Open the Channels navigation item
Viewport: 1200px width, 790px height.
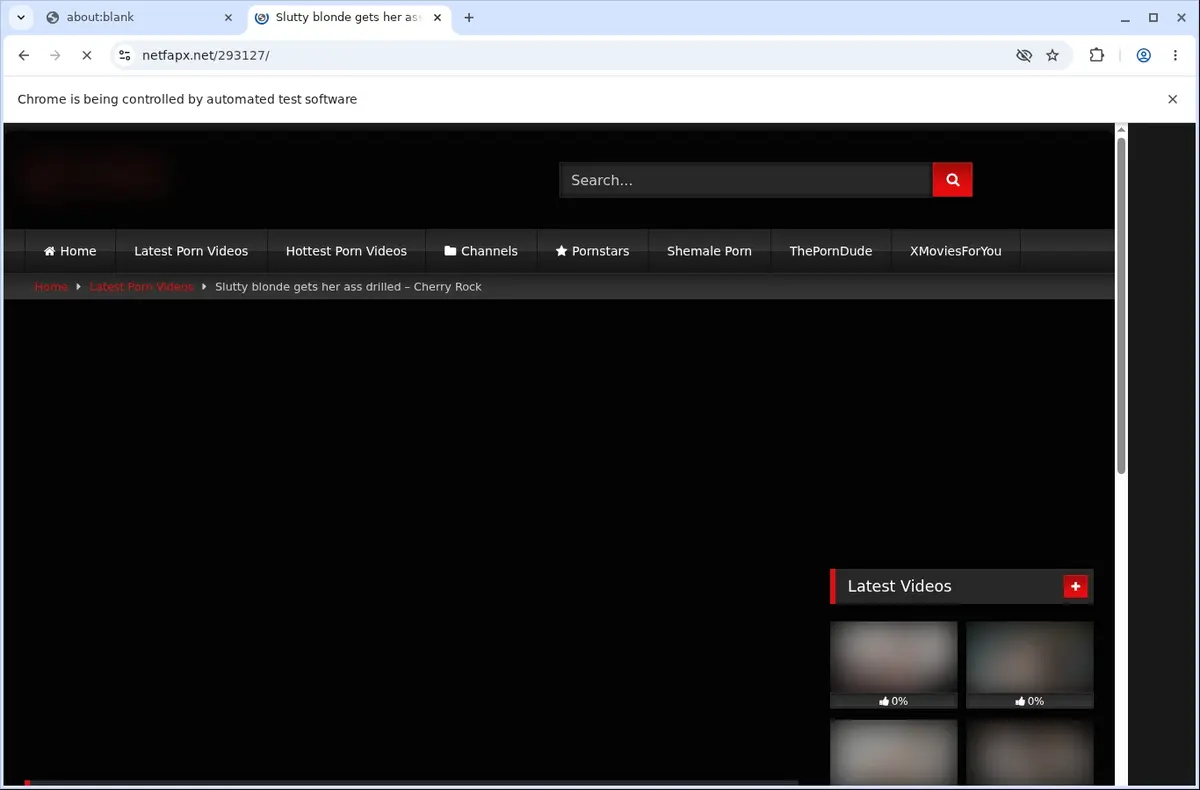[x=481, y=251]
